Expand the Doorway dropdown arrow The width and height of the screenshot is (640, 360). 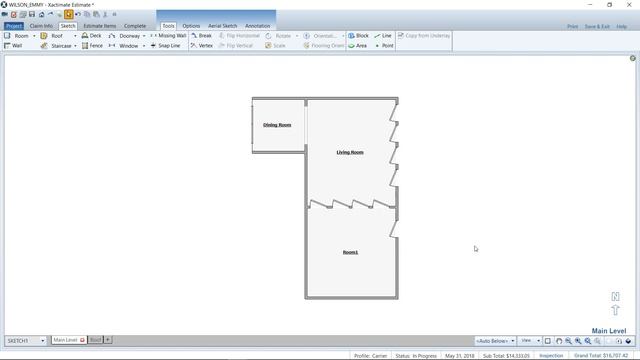pos(144,36)
